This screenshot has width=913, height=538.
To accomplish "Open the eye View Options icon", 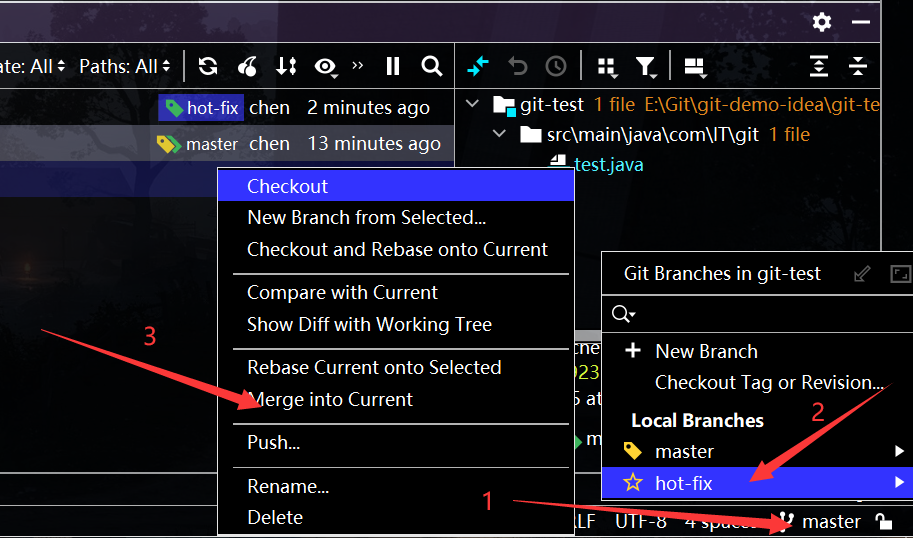I will [325, 67].
